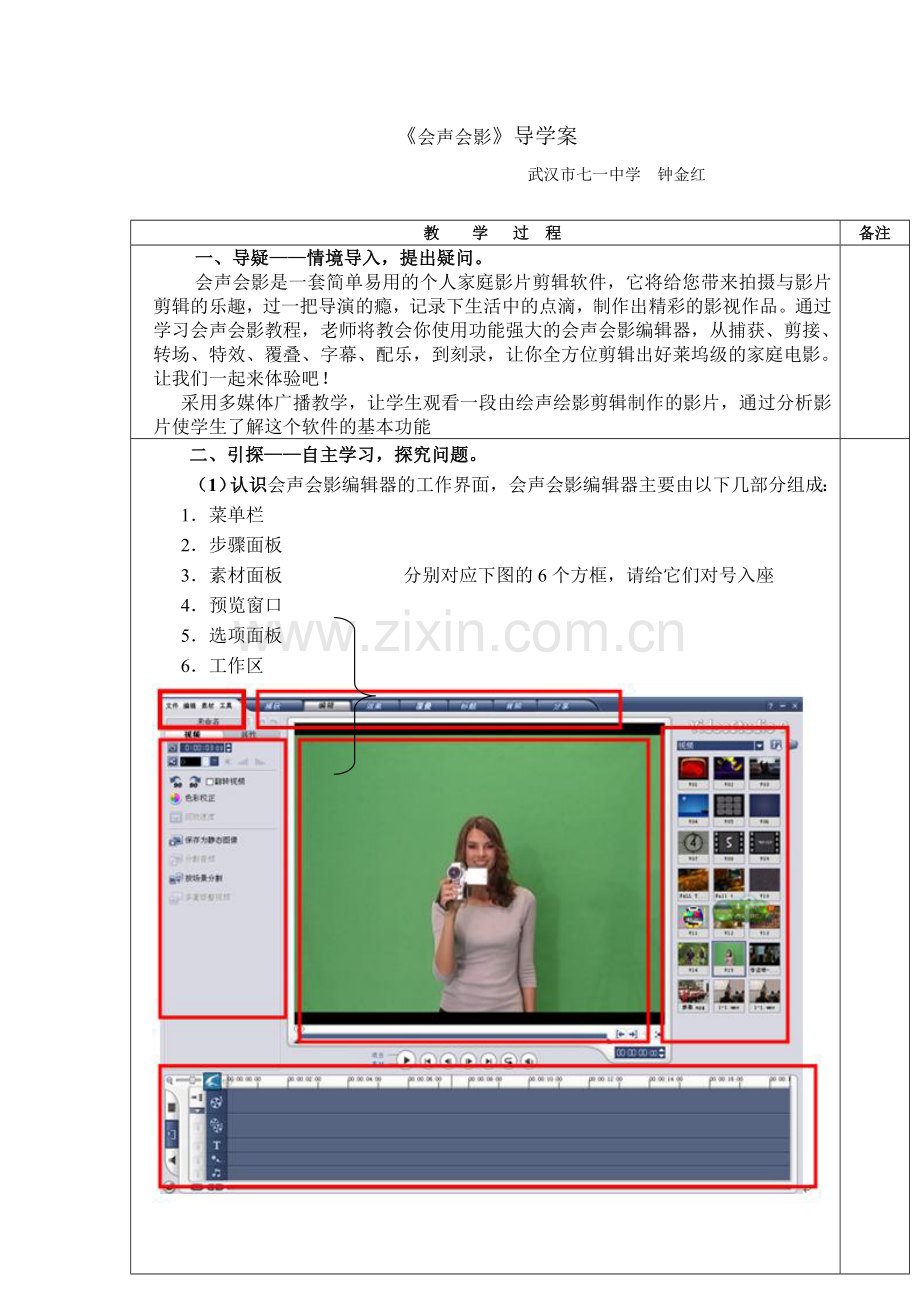This screenshot has width=920, height=1302.
Task: Click 按场景分割 split by scene
Action: point(197,878)
